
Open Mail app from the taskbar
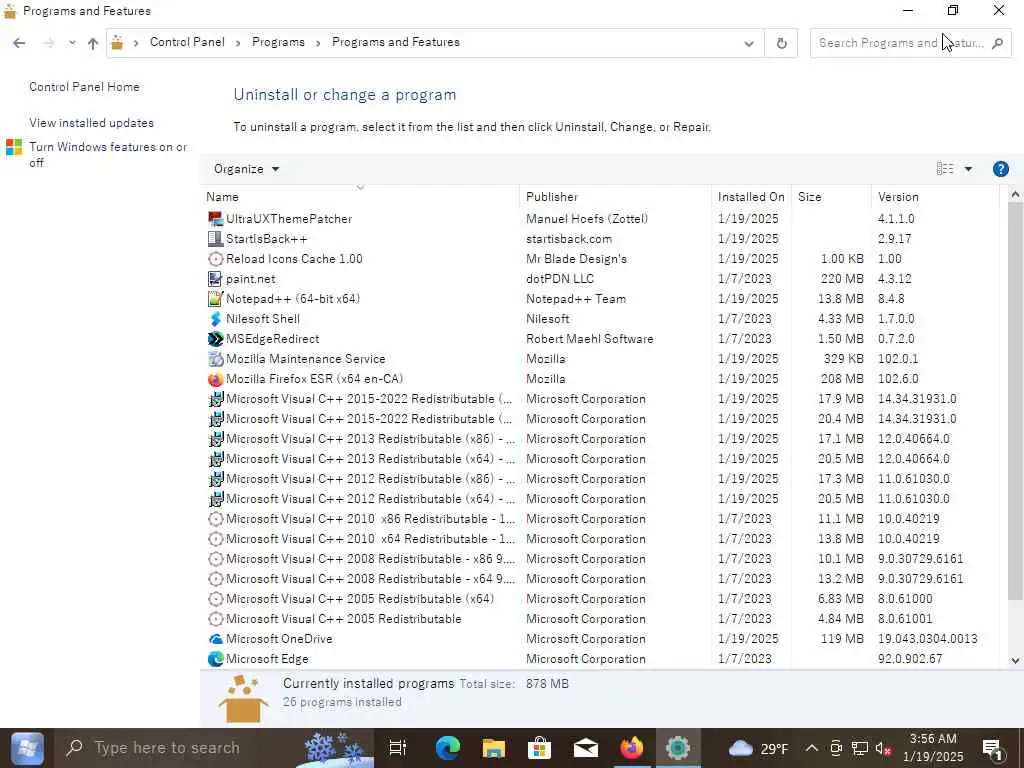(x=586, y=748)
